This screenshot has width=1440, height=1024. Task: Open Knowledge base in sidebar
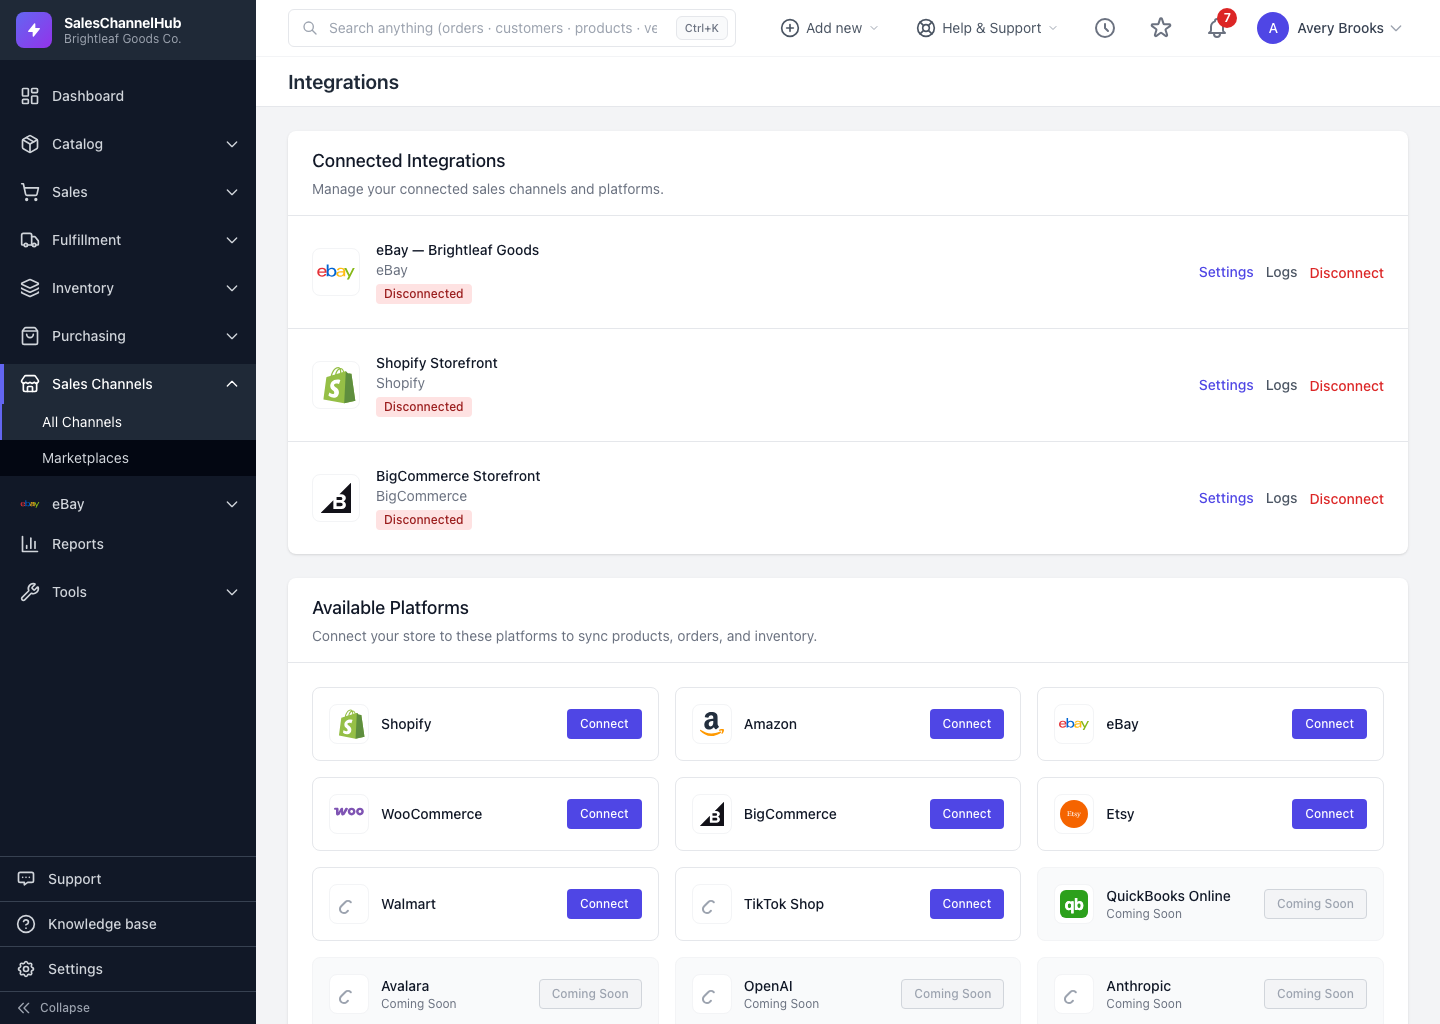point(128,924)
